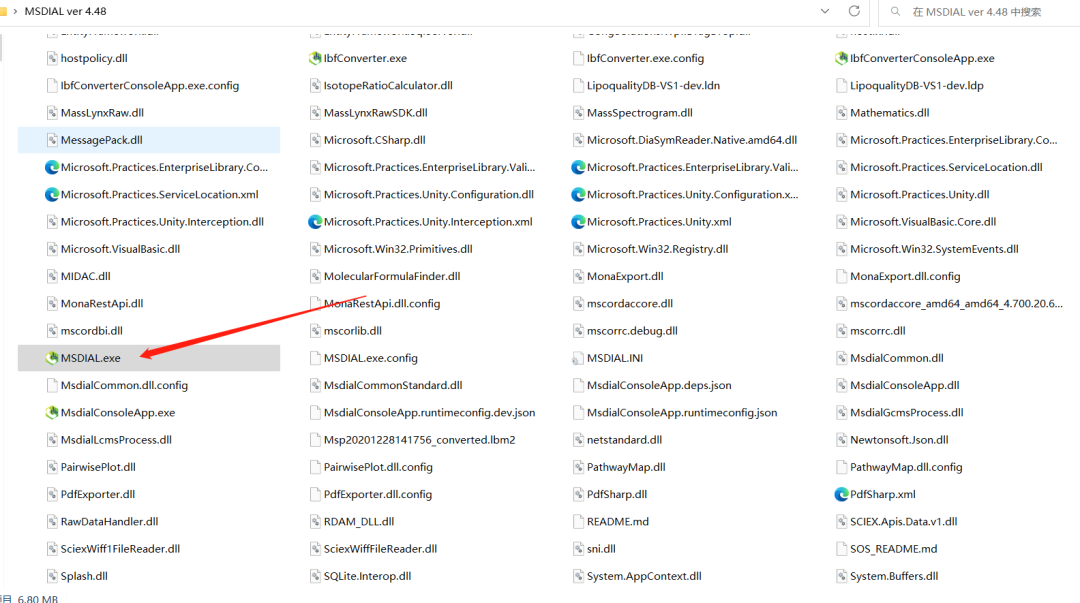Select LipoqualityDB-VS1-dev.ldp file name
Screen dimensions: 1080x603
(x=917, y=85)
